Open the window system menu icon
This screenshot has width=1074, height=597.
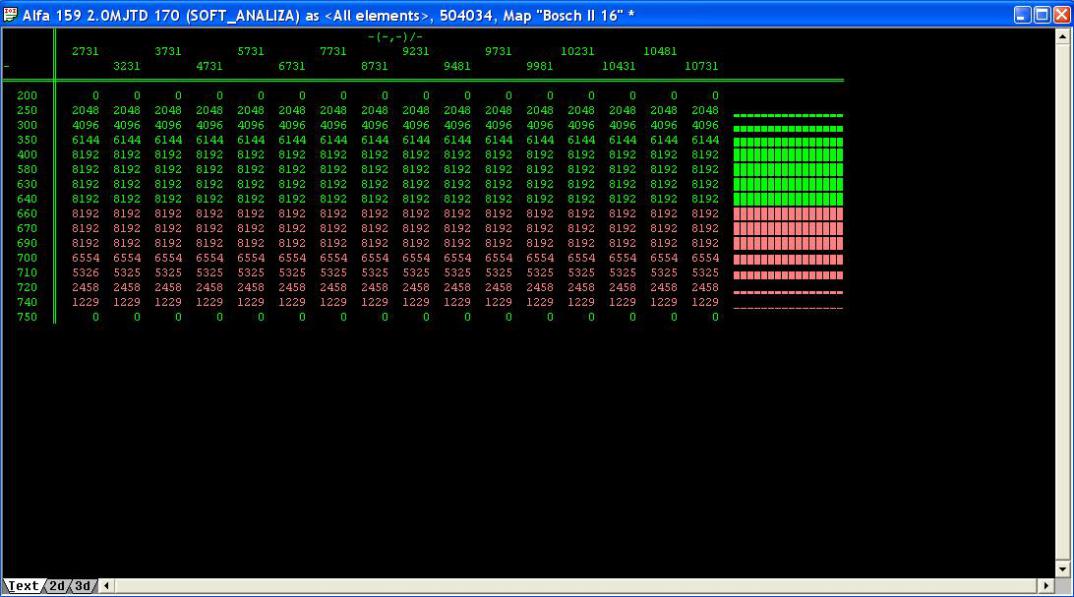pyautogui.click(x=10, y=14)
